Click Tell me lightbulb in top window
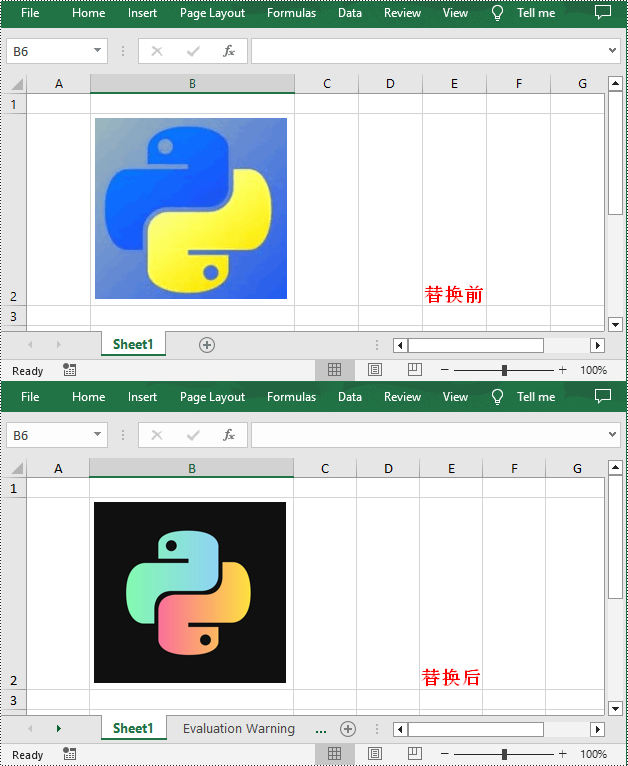The height and width of the screenshot is (766, 628). point(497,13)
